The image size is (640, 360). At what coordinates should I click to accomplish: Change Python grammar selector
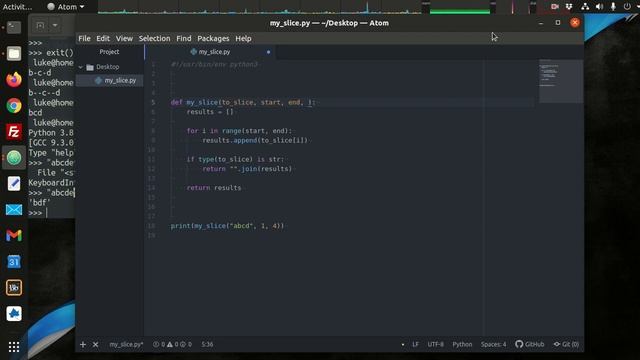[462, 344]
